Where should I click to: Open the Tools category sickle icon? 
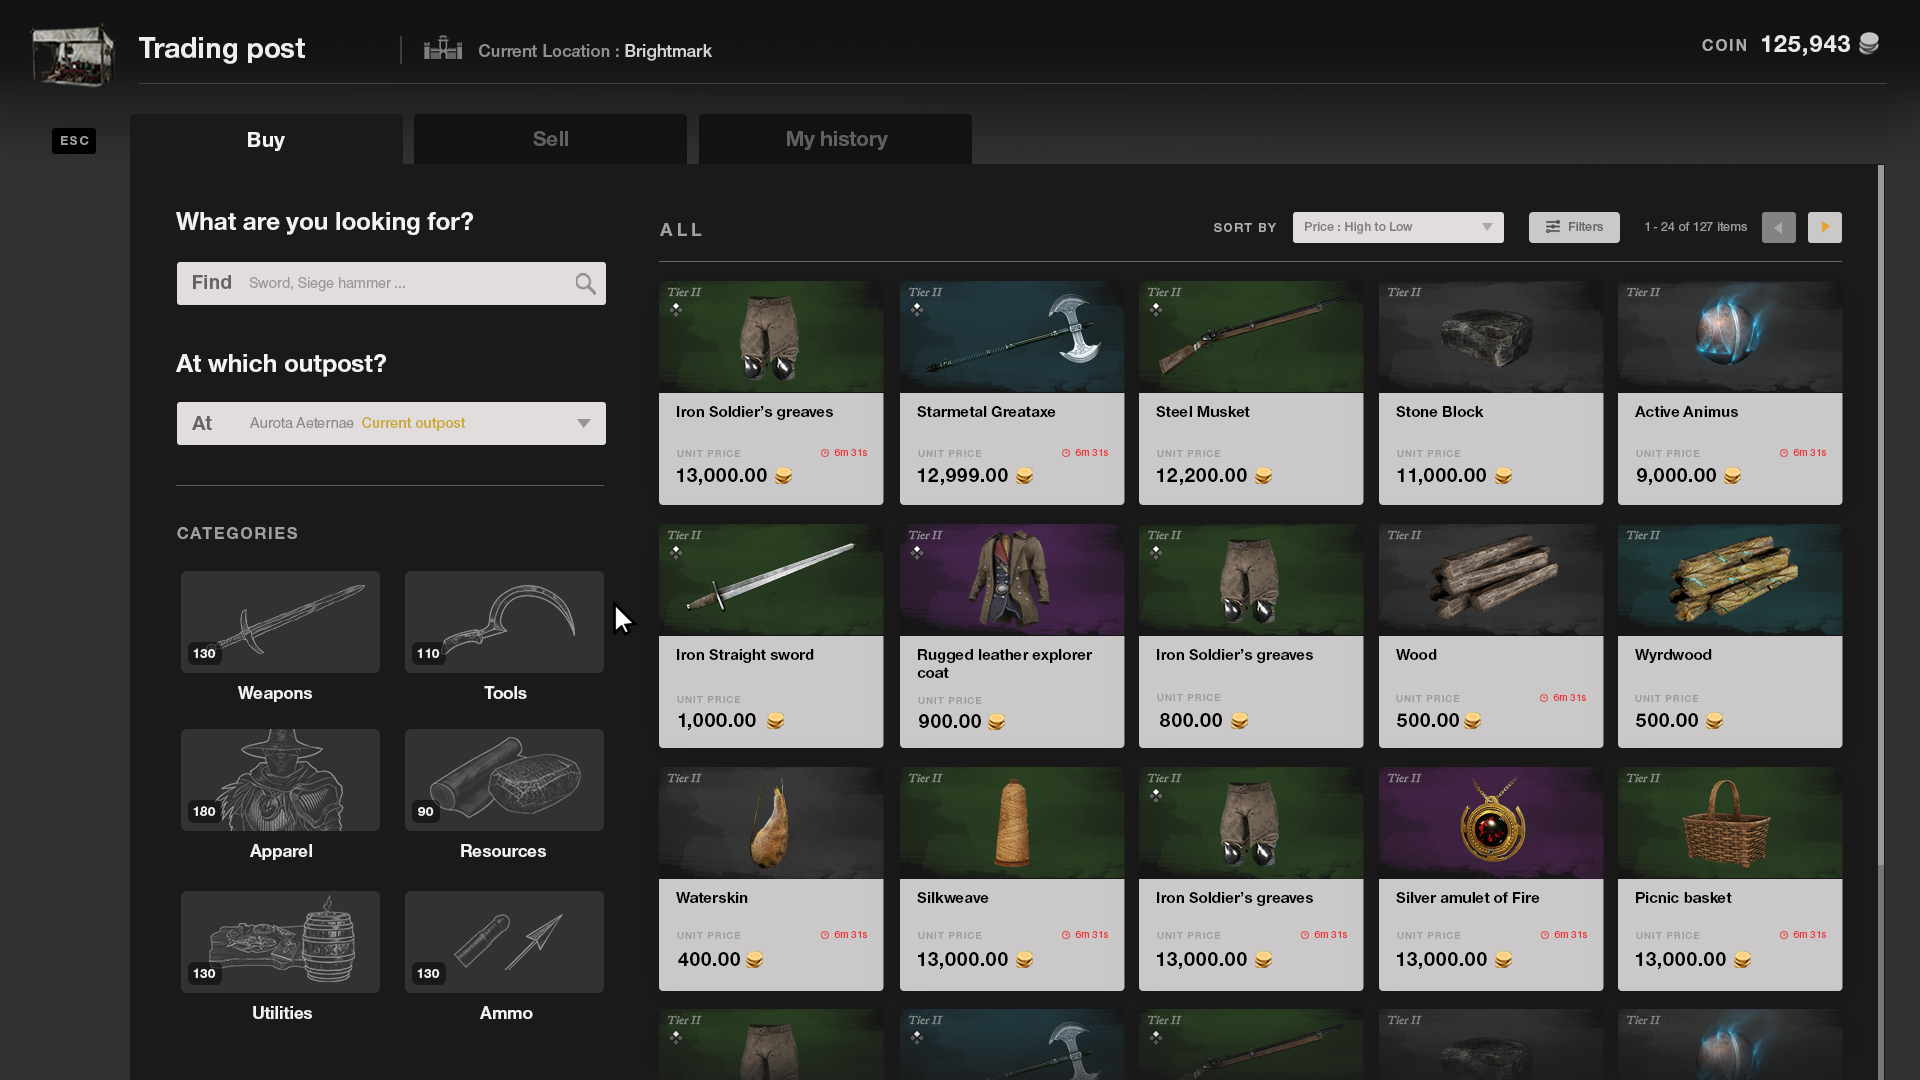(x=504, y=621)
